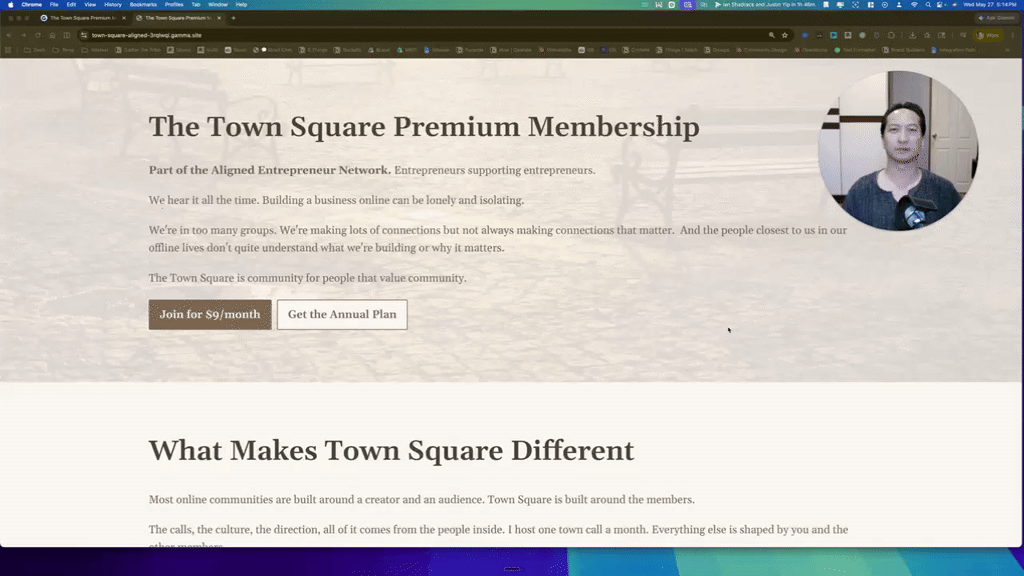Viewport: 1024px width, 576px height.
Task: Open the Text Formatter bookmark
Action: point(855,50)
